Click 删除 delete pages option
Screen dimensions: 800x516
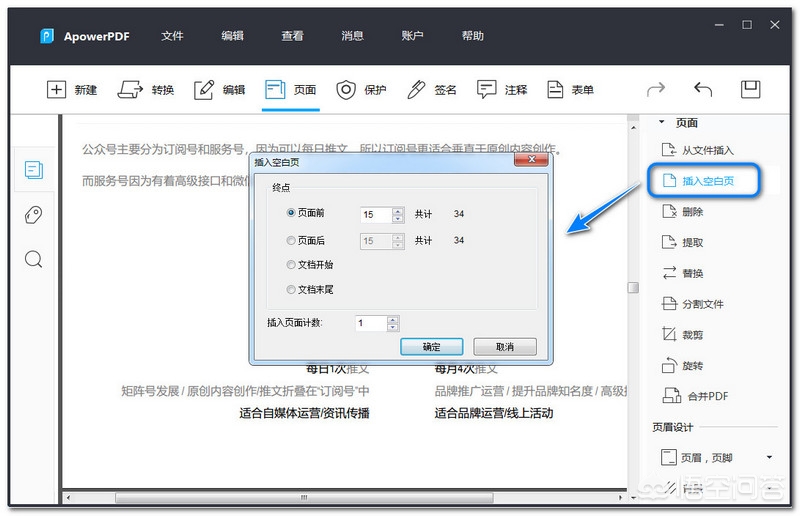683,211
